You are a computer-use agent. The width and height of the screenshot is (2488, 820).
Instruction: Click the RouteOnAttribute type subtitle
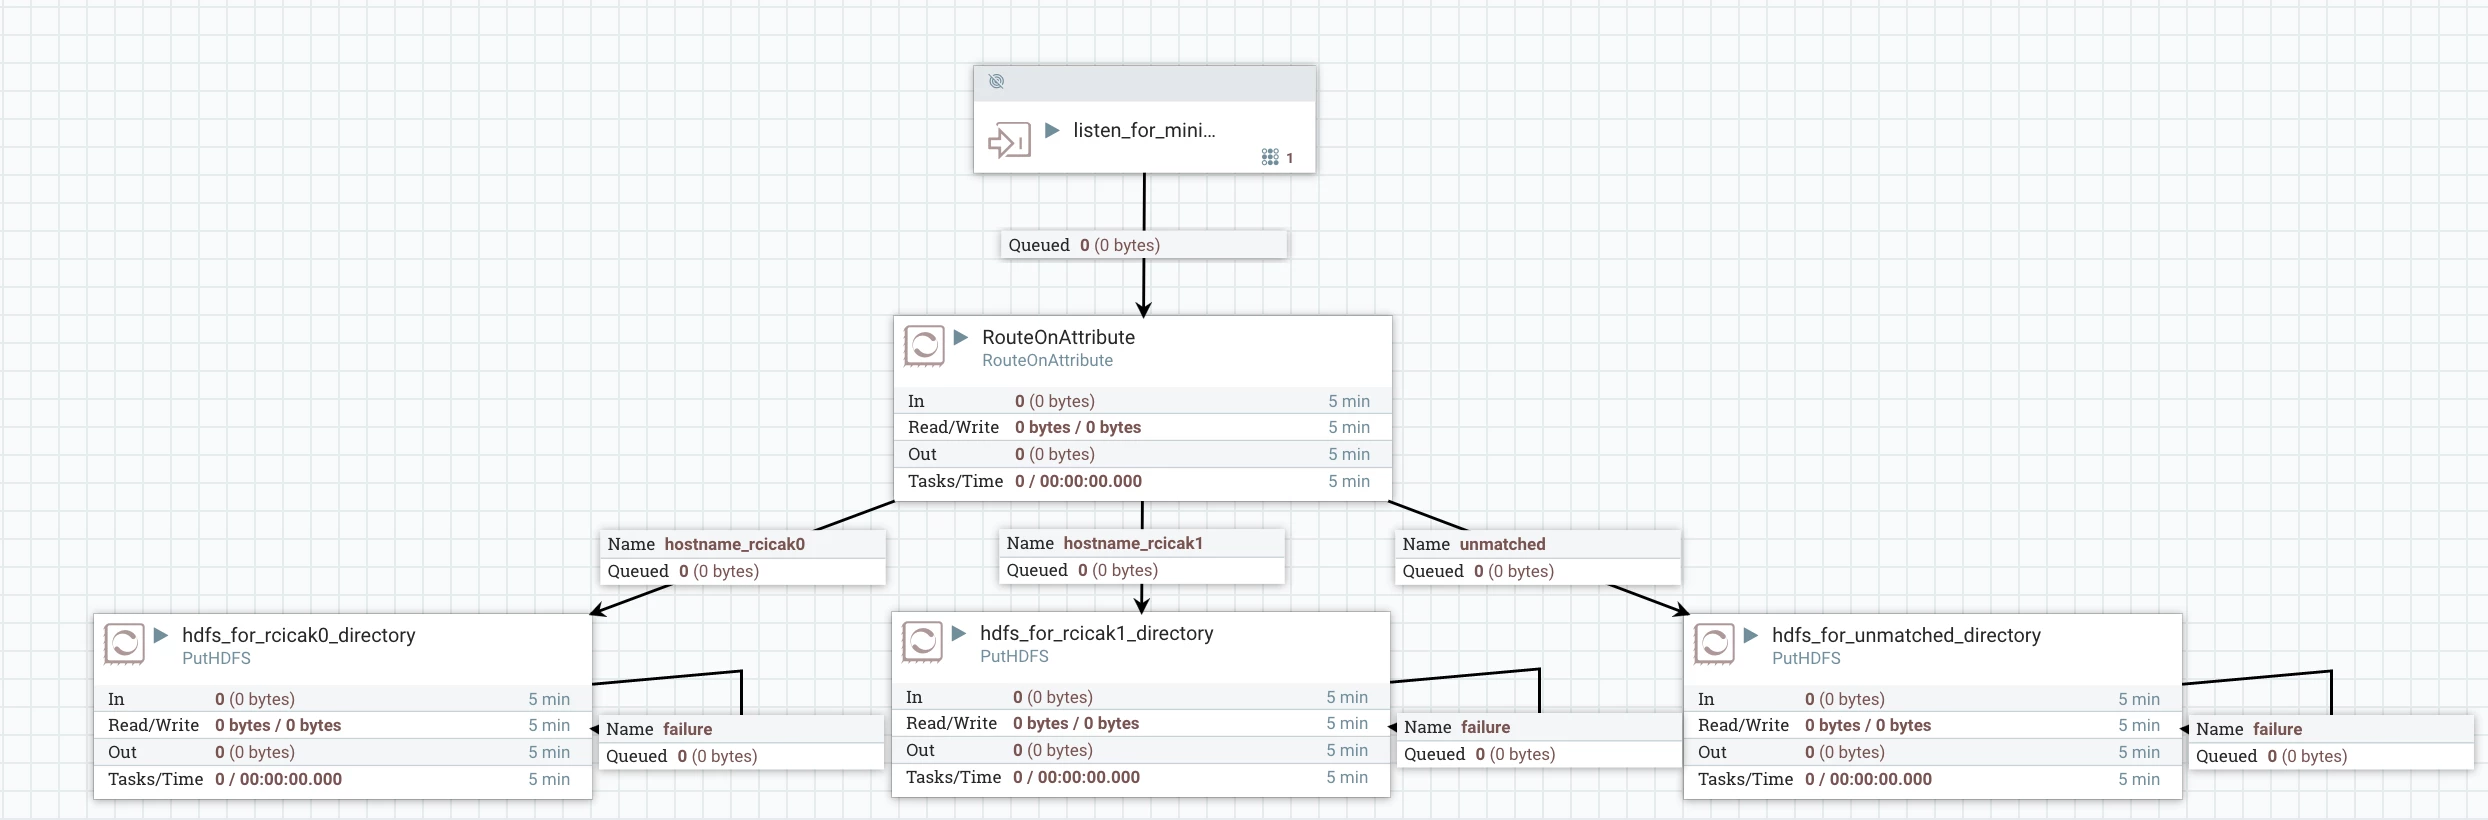pos(1047,360)
